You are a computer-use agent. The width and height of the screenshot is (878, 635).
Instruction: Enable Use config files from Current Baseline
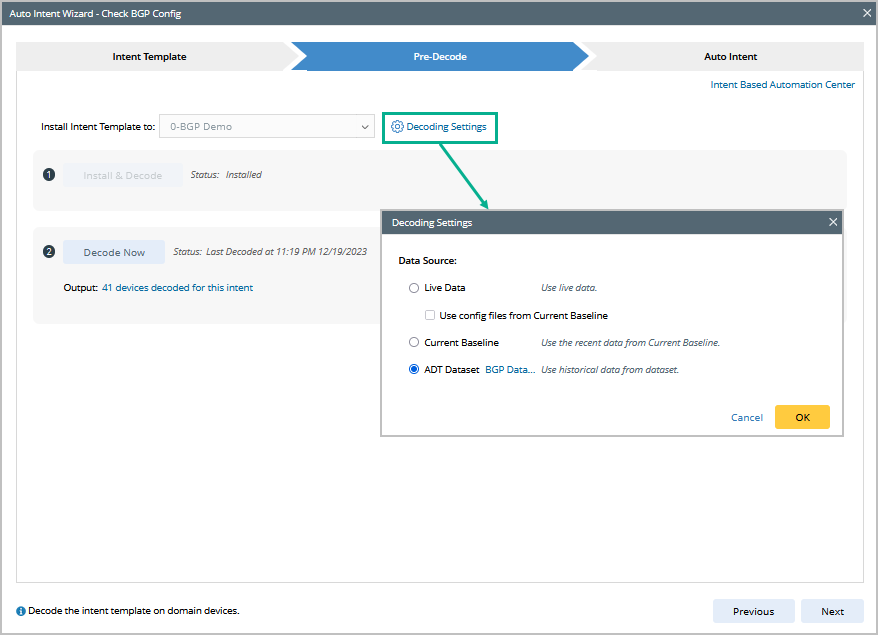[x=430, y=315]
